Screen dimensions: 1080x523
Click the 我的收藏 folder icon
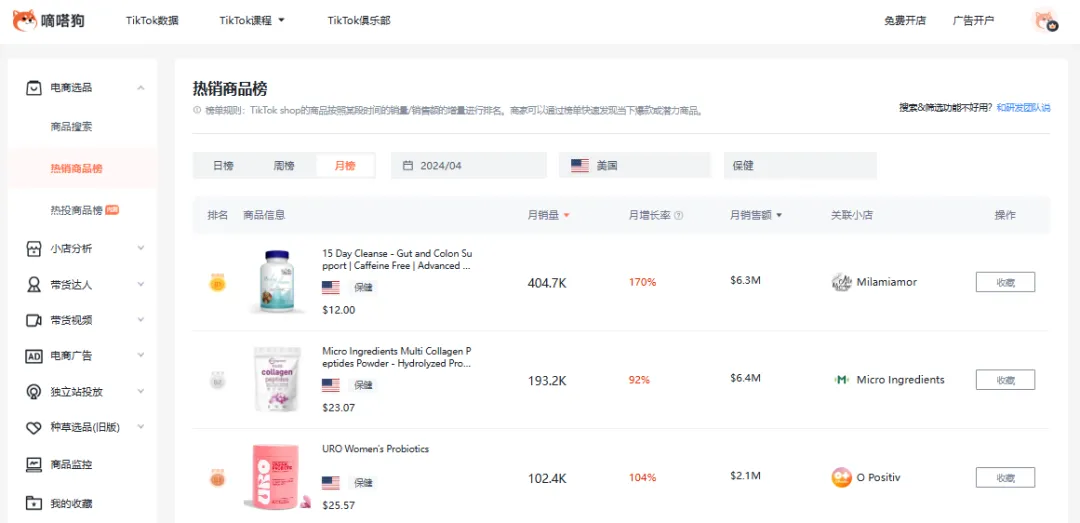(x=34, y=503)
